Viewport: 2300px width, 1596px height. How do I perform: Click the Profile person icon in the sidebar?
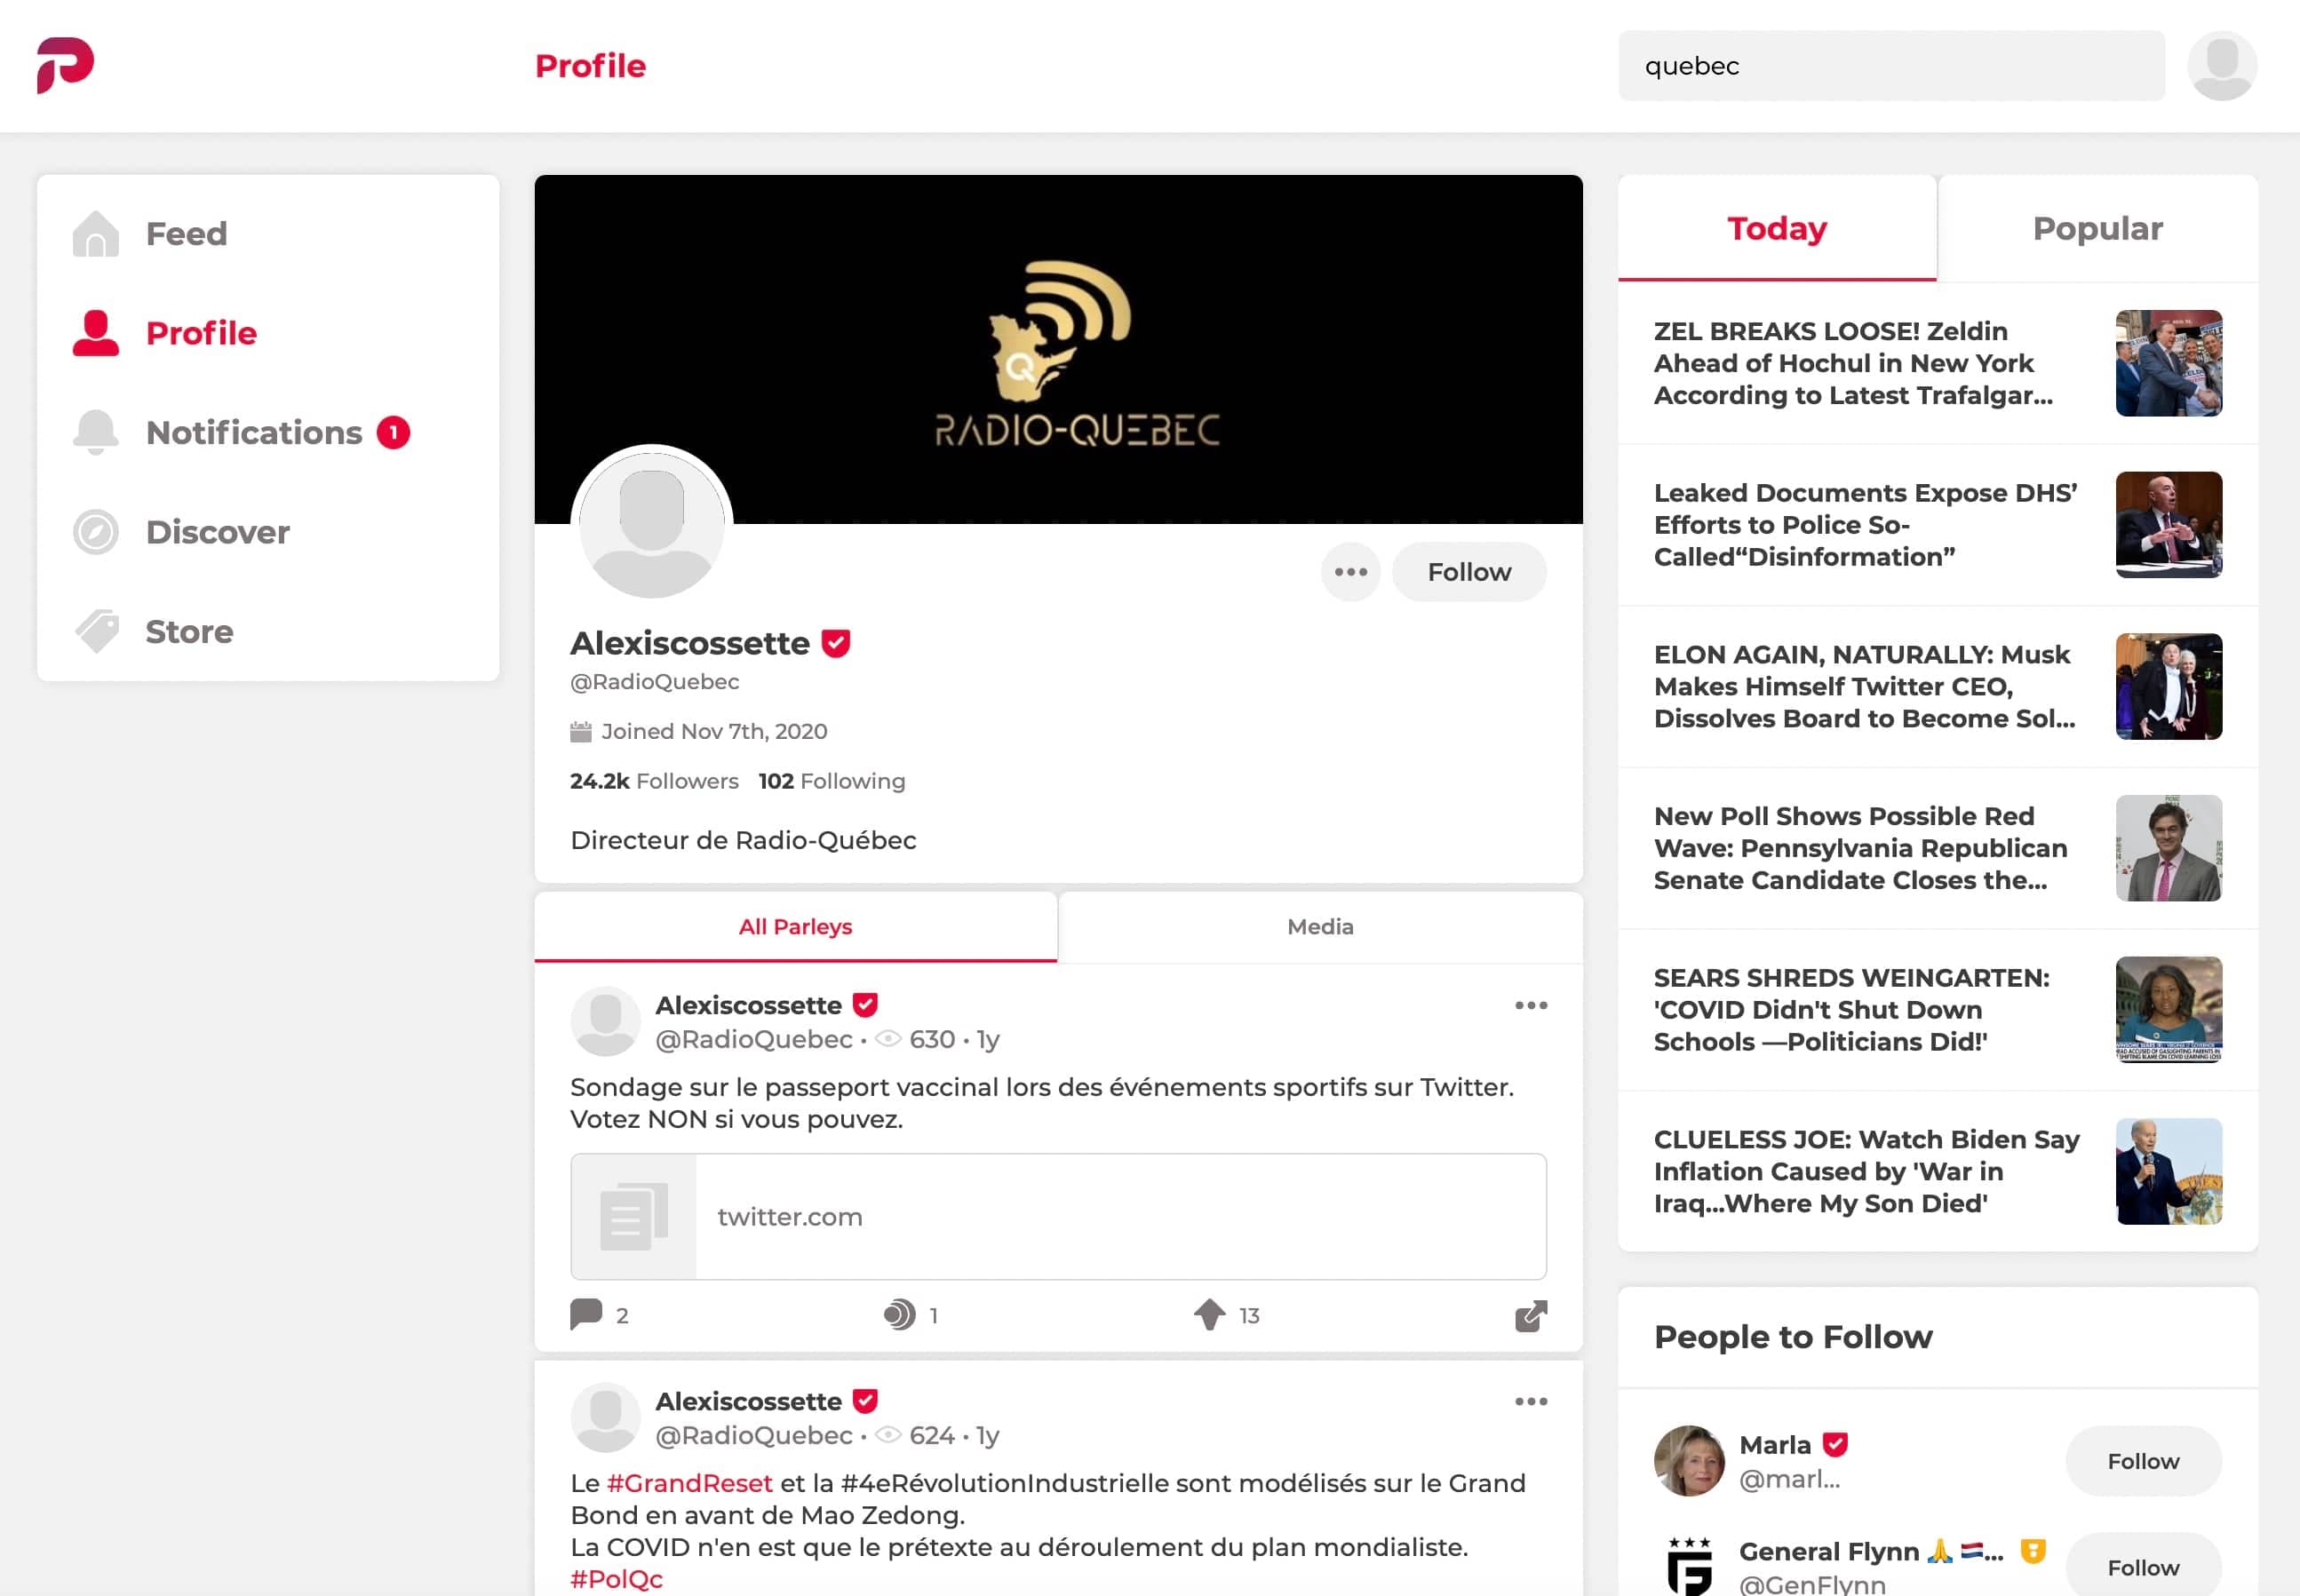pos(96,333)
